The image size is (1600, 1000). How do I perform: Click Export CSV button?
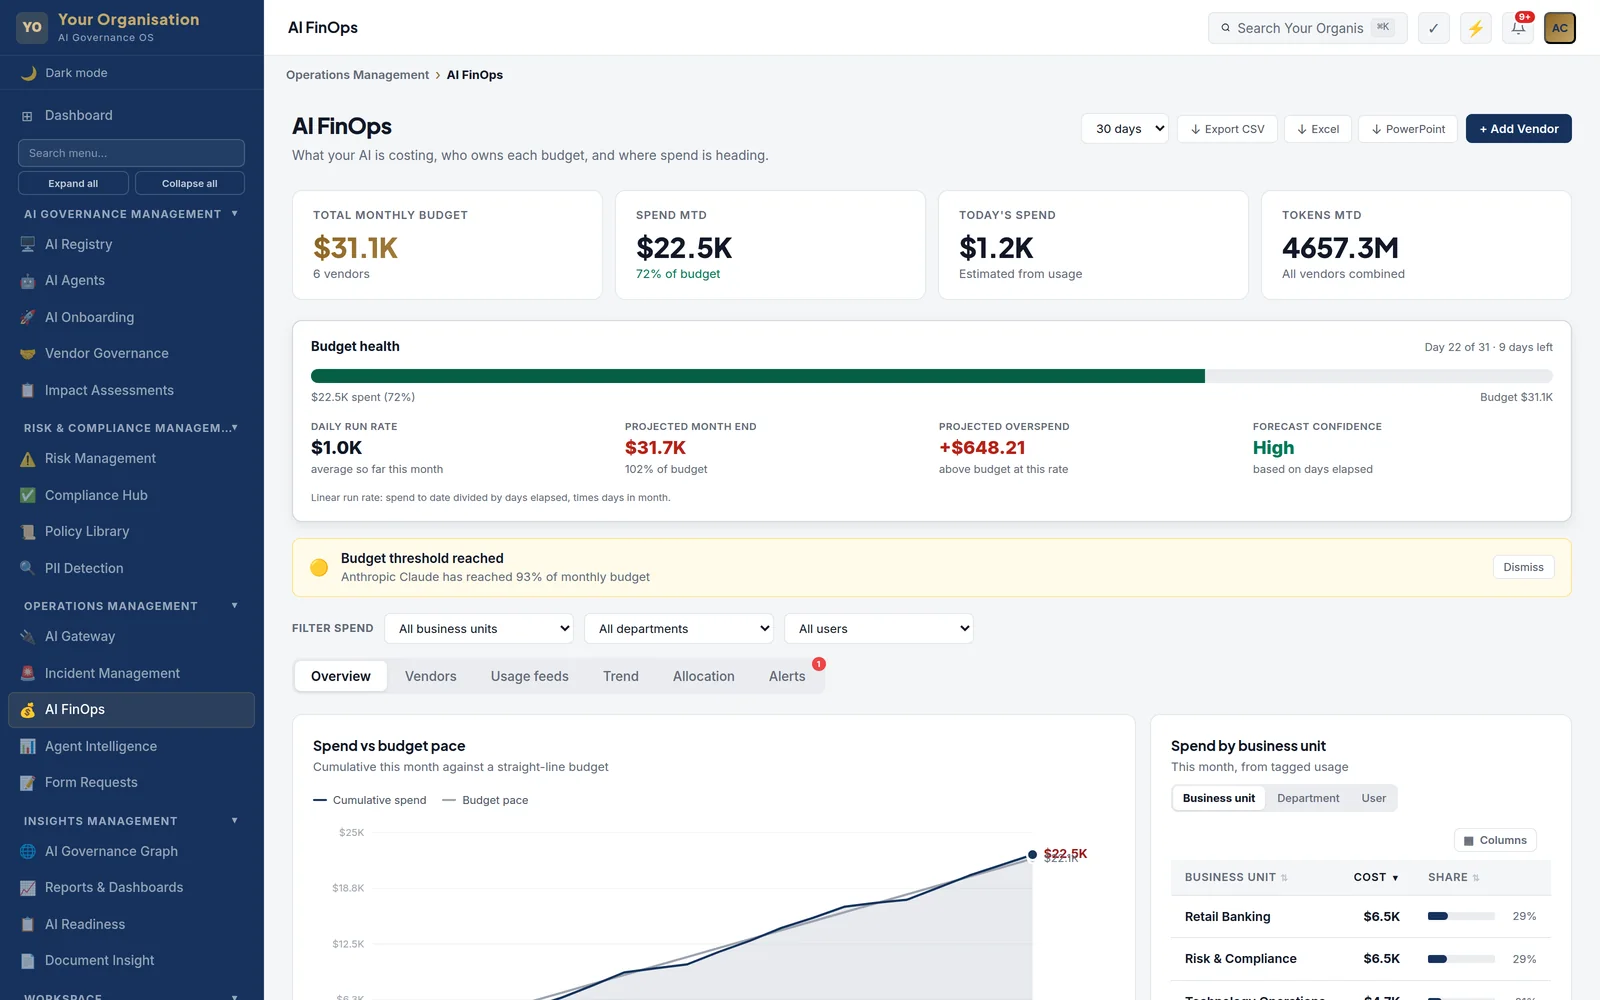(x=1227, y=129)
